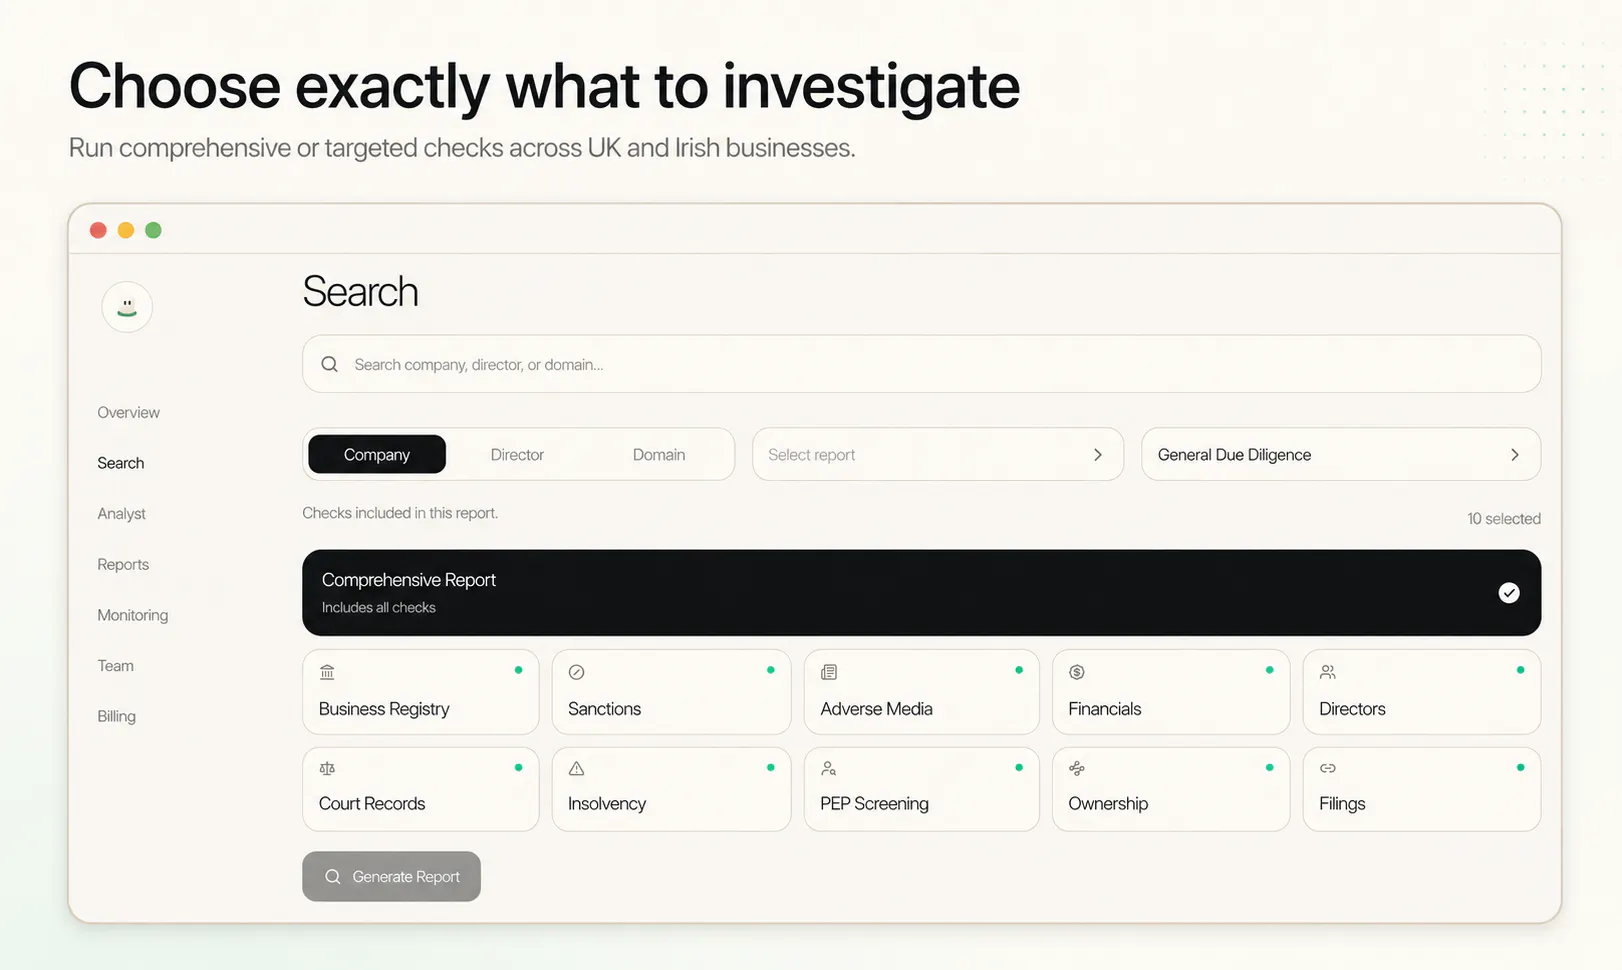Toggle the Directors check card

click(1422, 692)
